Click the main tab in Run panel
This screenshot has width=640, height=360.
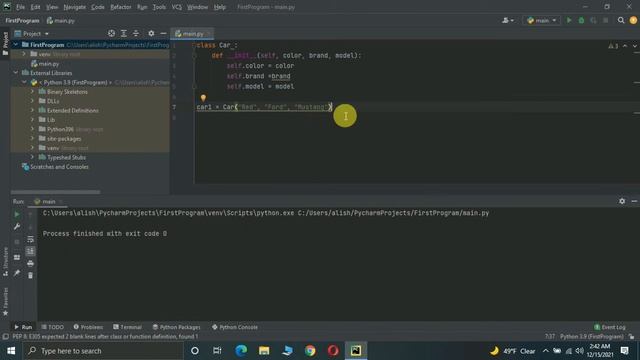point(49,201)
